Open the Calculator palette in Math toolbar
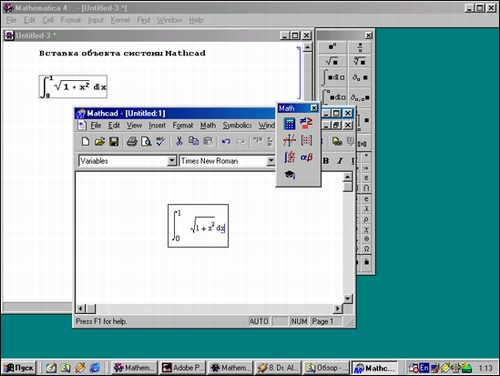The height and width of the screenshot is (376, 500). point(289,124)
